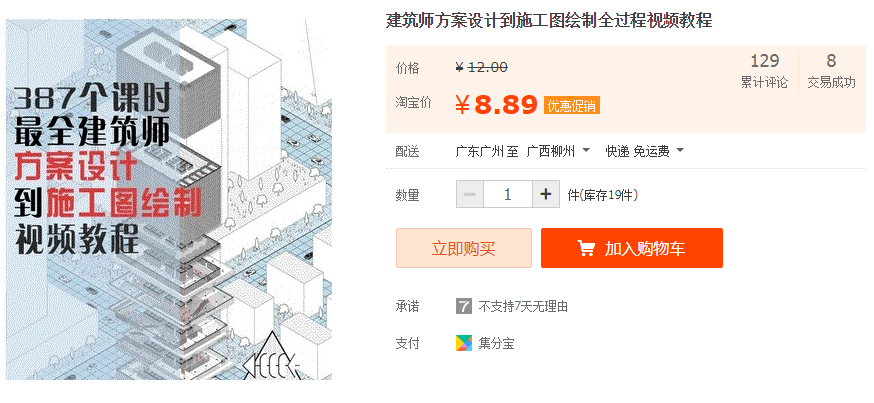Image resolution: width=874 pixels, height=403 pixels.
Task: Click the ¥8.89 Taobao price
Action: (x=496, y=105)
